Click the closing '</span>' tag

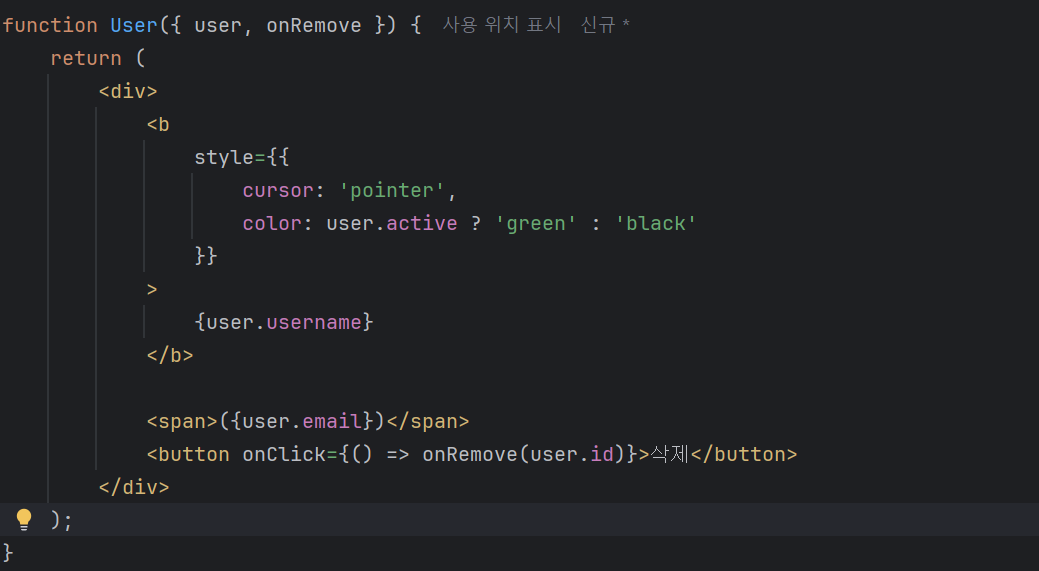coord(428,422)
